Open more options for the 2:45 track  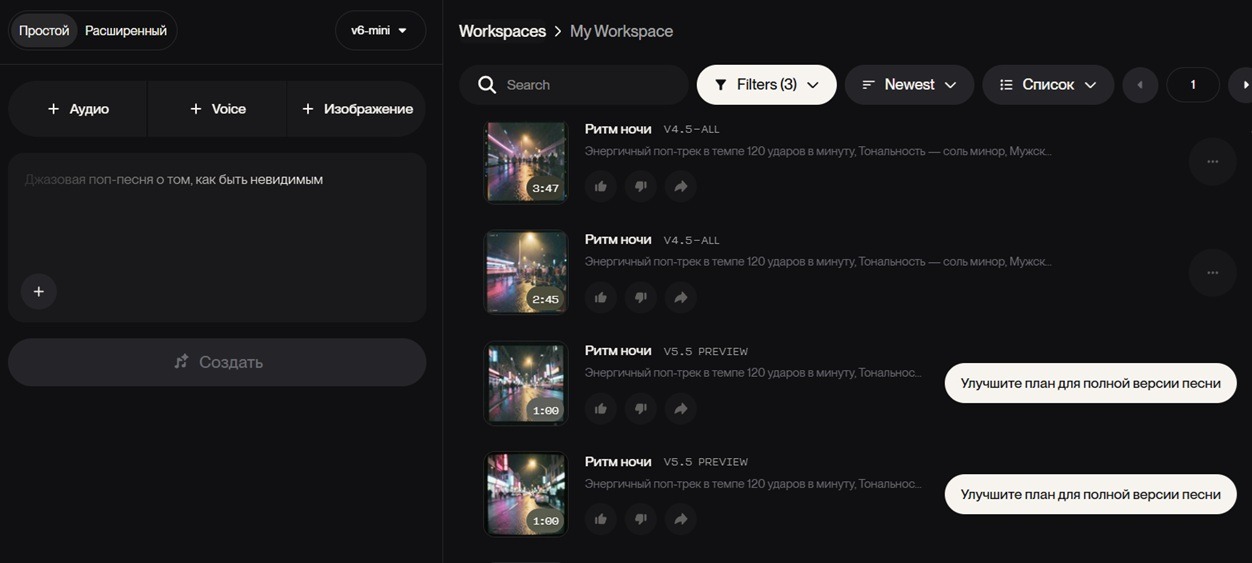pyautogui.click(x=1213, y=273)
